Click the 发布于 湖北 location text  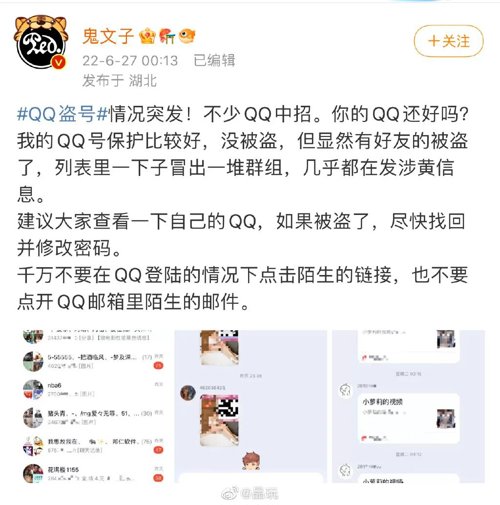(119, 81)
